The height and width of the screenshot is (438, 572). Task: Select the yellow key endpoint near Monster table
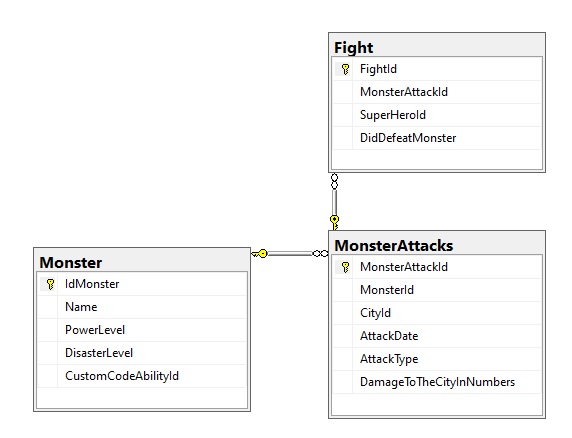click(260, 253)
